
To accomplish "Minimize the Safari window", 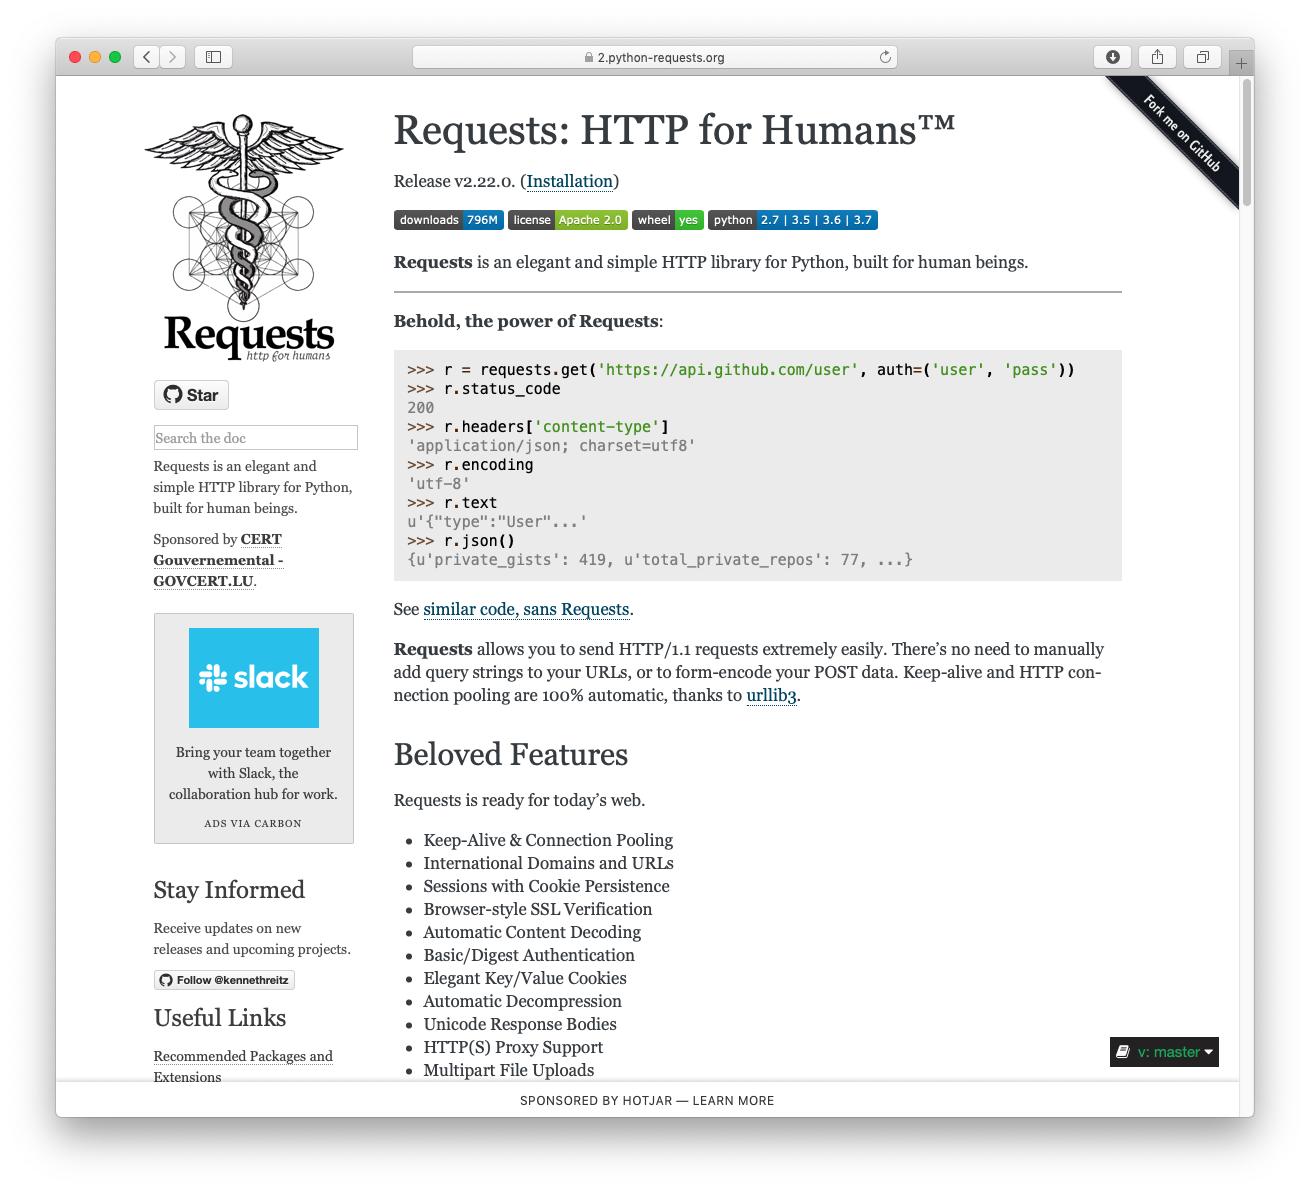I will [x=95, y=57].
